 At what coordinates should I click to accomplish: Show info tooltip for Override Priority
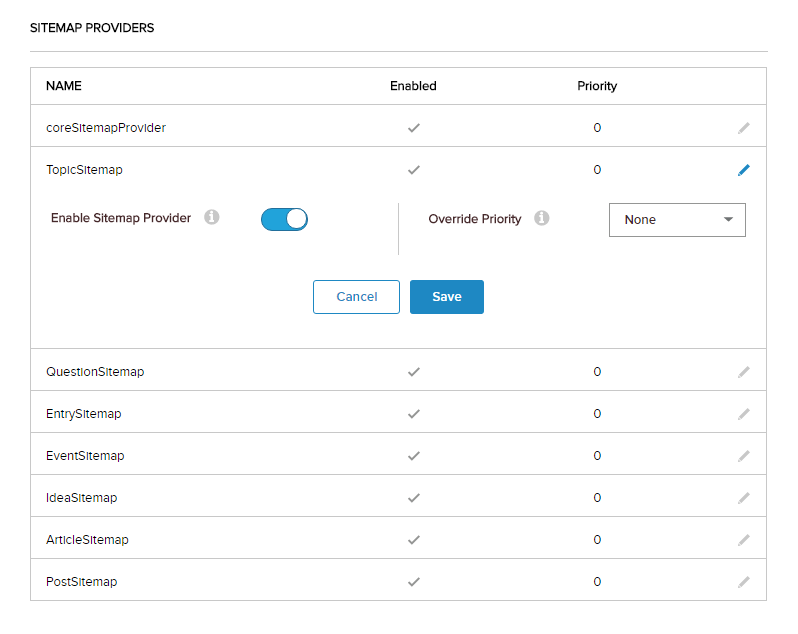pyautogui.click(x=542, y=218)
